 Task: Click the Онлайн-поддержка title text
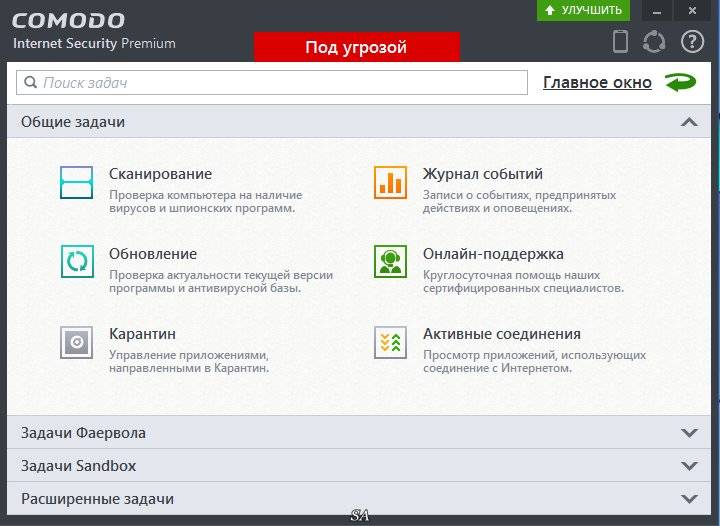493,254
